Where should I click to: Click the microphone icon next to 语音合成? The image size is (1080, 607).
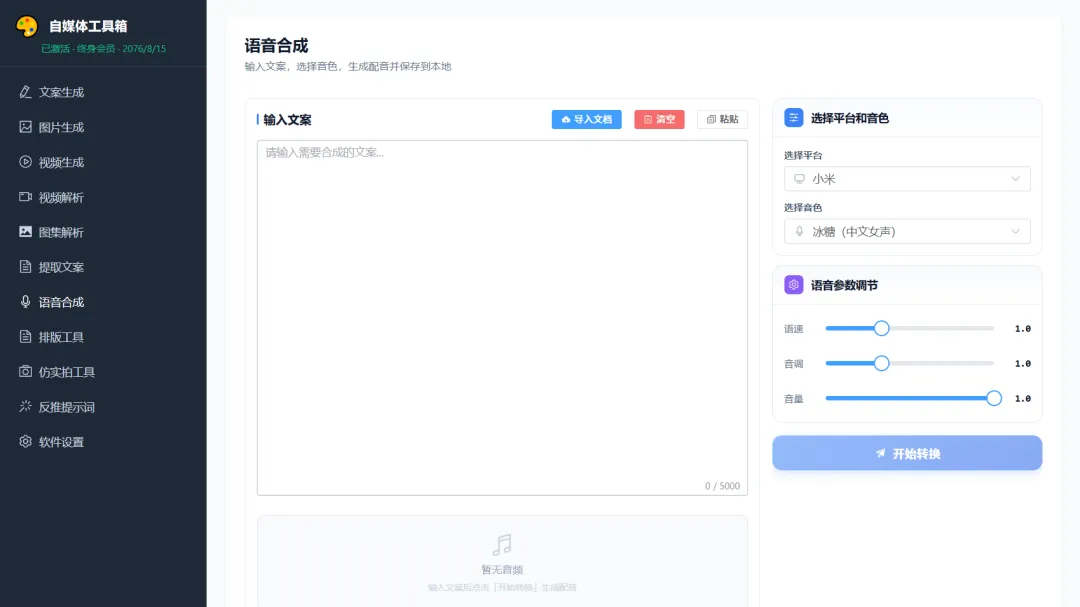(25, 302)
